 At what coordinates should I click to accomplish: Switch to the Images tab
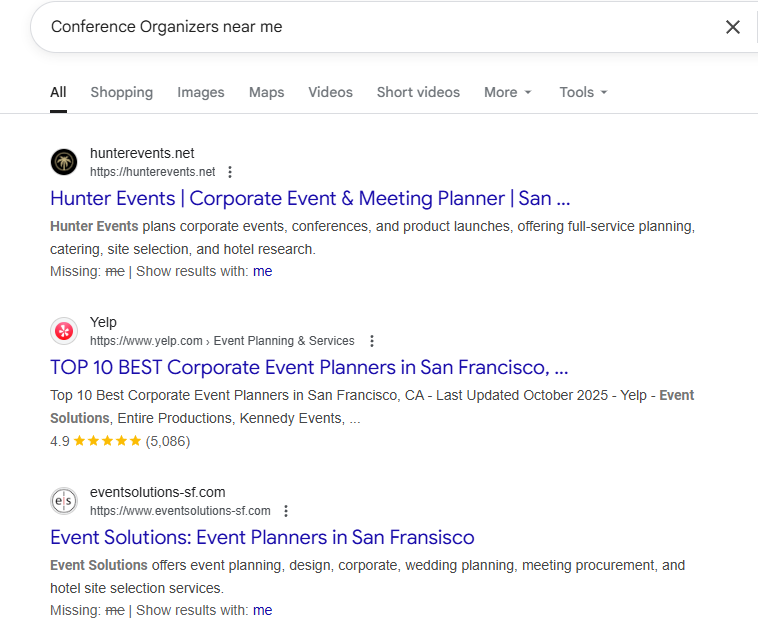tap(201, 92)
